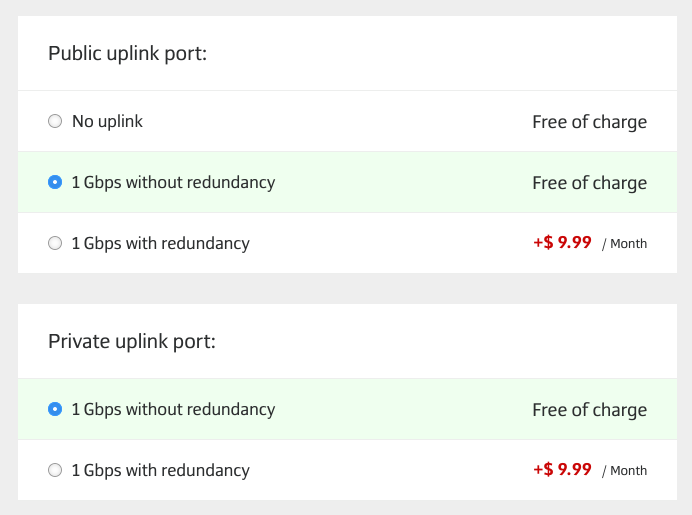
Task: Click the "No uplink" option label
Action: 107,121
